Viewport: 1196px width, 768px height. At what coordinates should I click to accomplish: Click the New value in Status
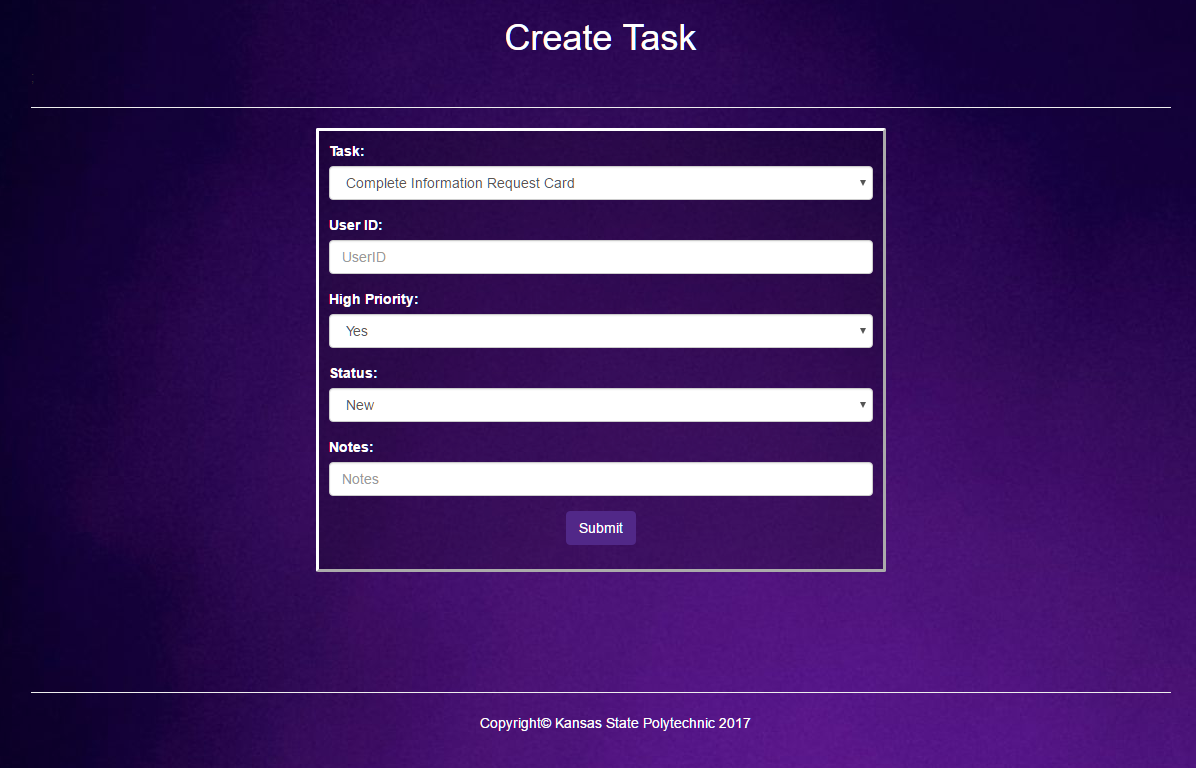tap(359, 405)
